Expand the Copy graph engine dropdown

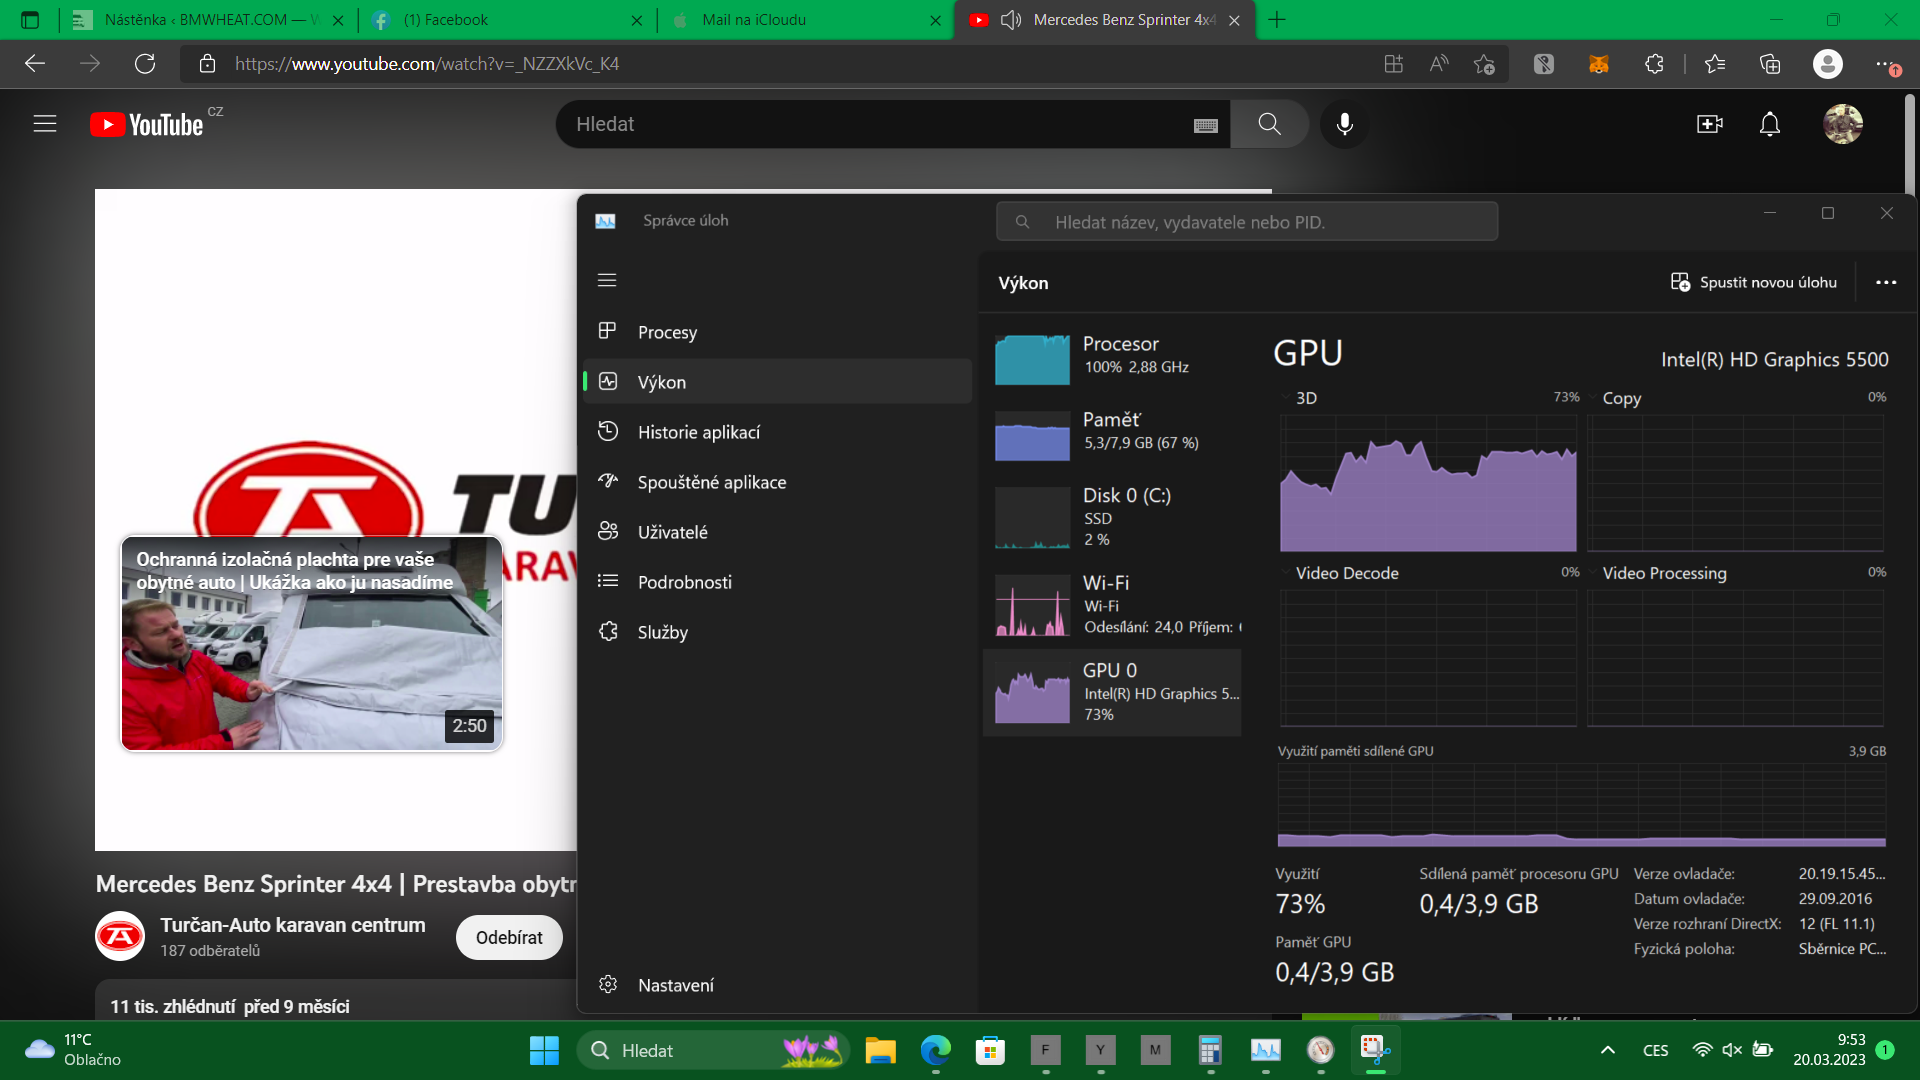tap(1592, 398)
